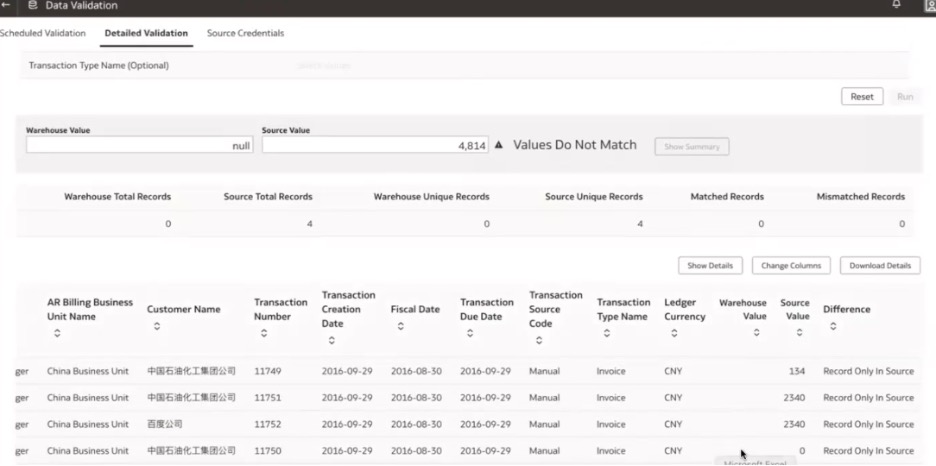Viewport: 936px width, 466px height.
Task: Click Mismatched Records header
Action: pos(861,196)
